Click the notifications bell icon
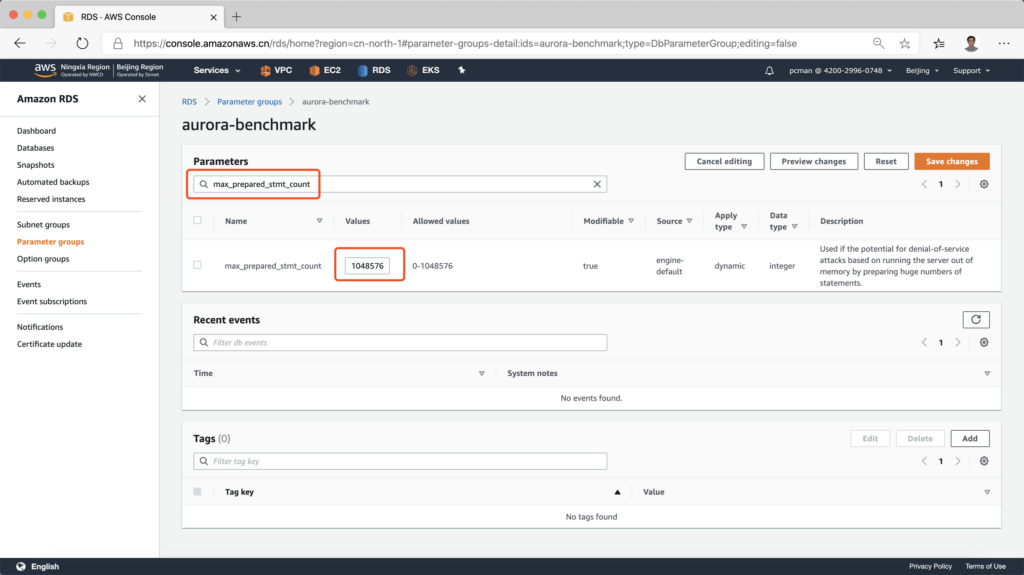The height and width of the screenshot is (575, 1024). 769,71
